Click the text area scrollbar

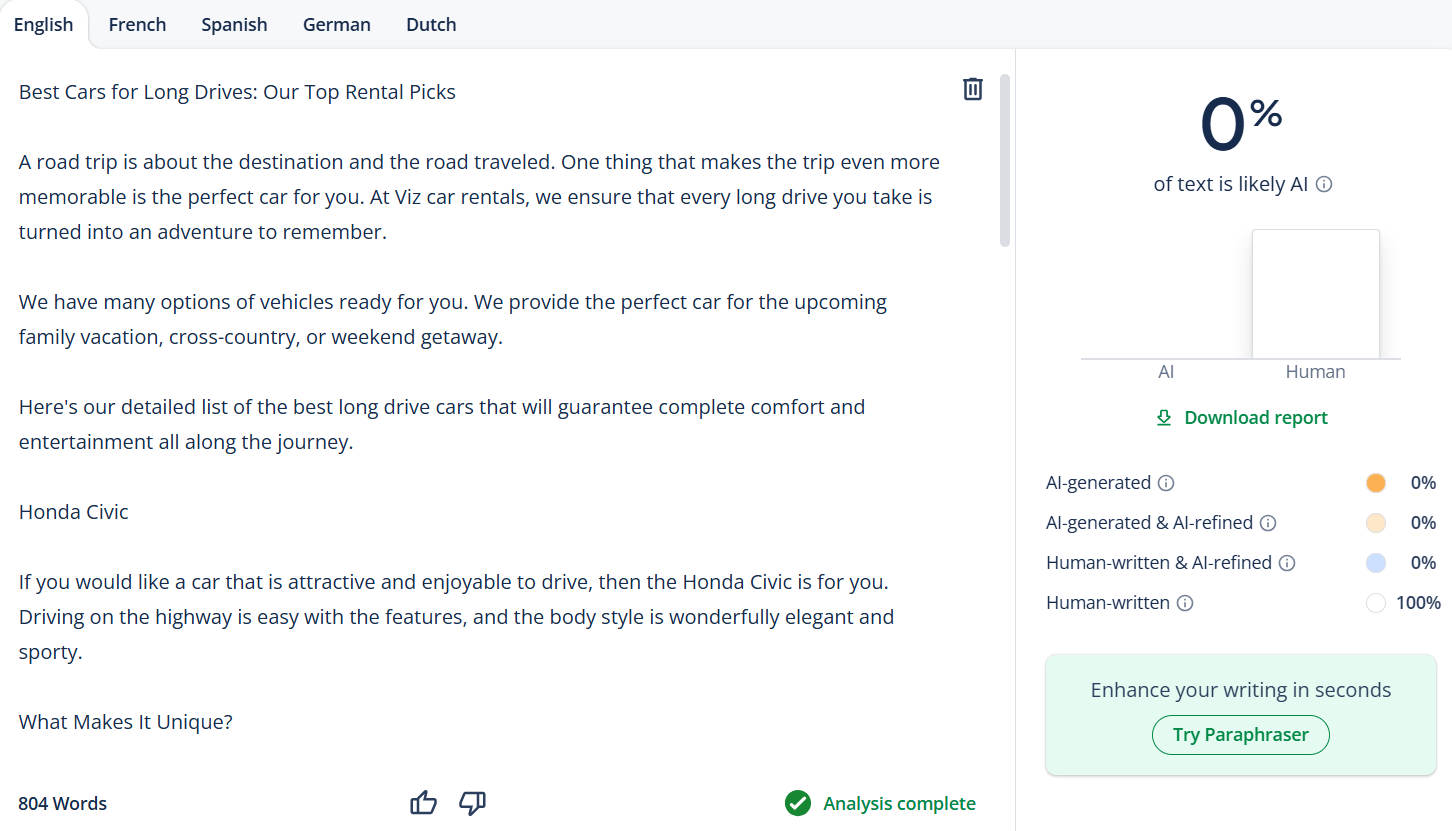(x=1005, y=160)
